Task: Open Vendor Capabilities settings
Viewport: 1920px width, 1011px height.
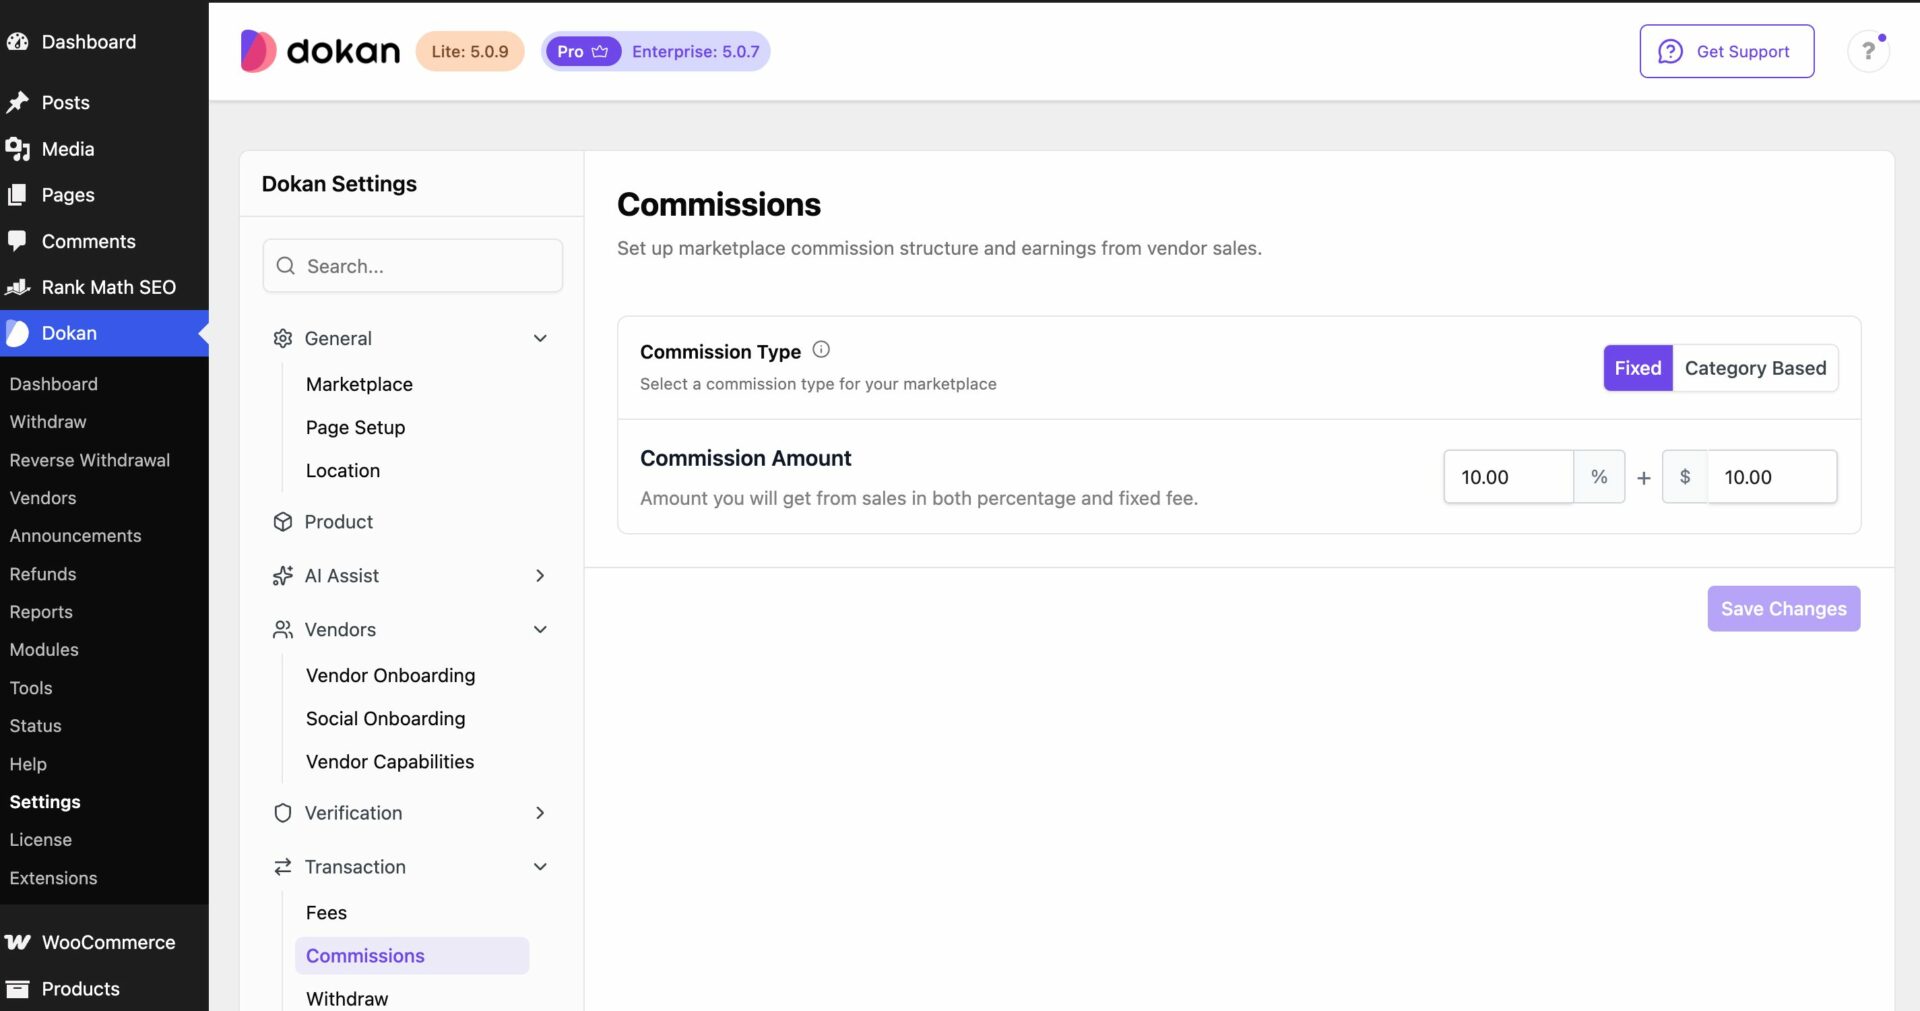Action: (390, 761)
